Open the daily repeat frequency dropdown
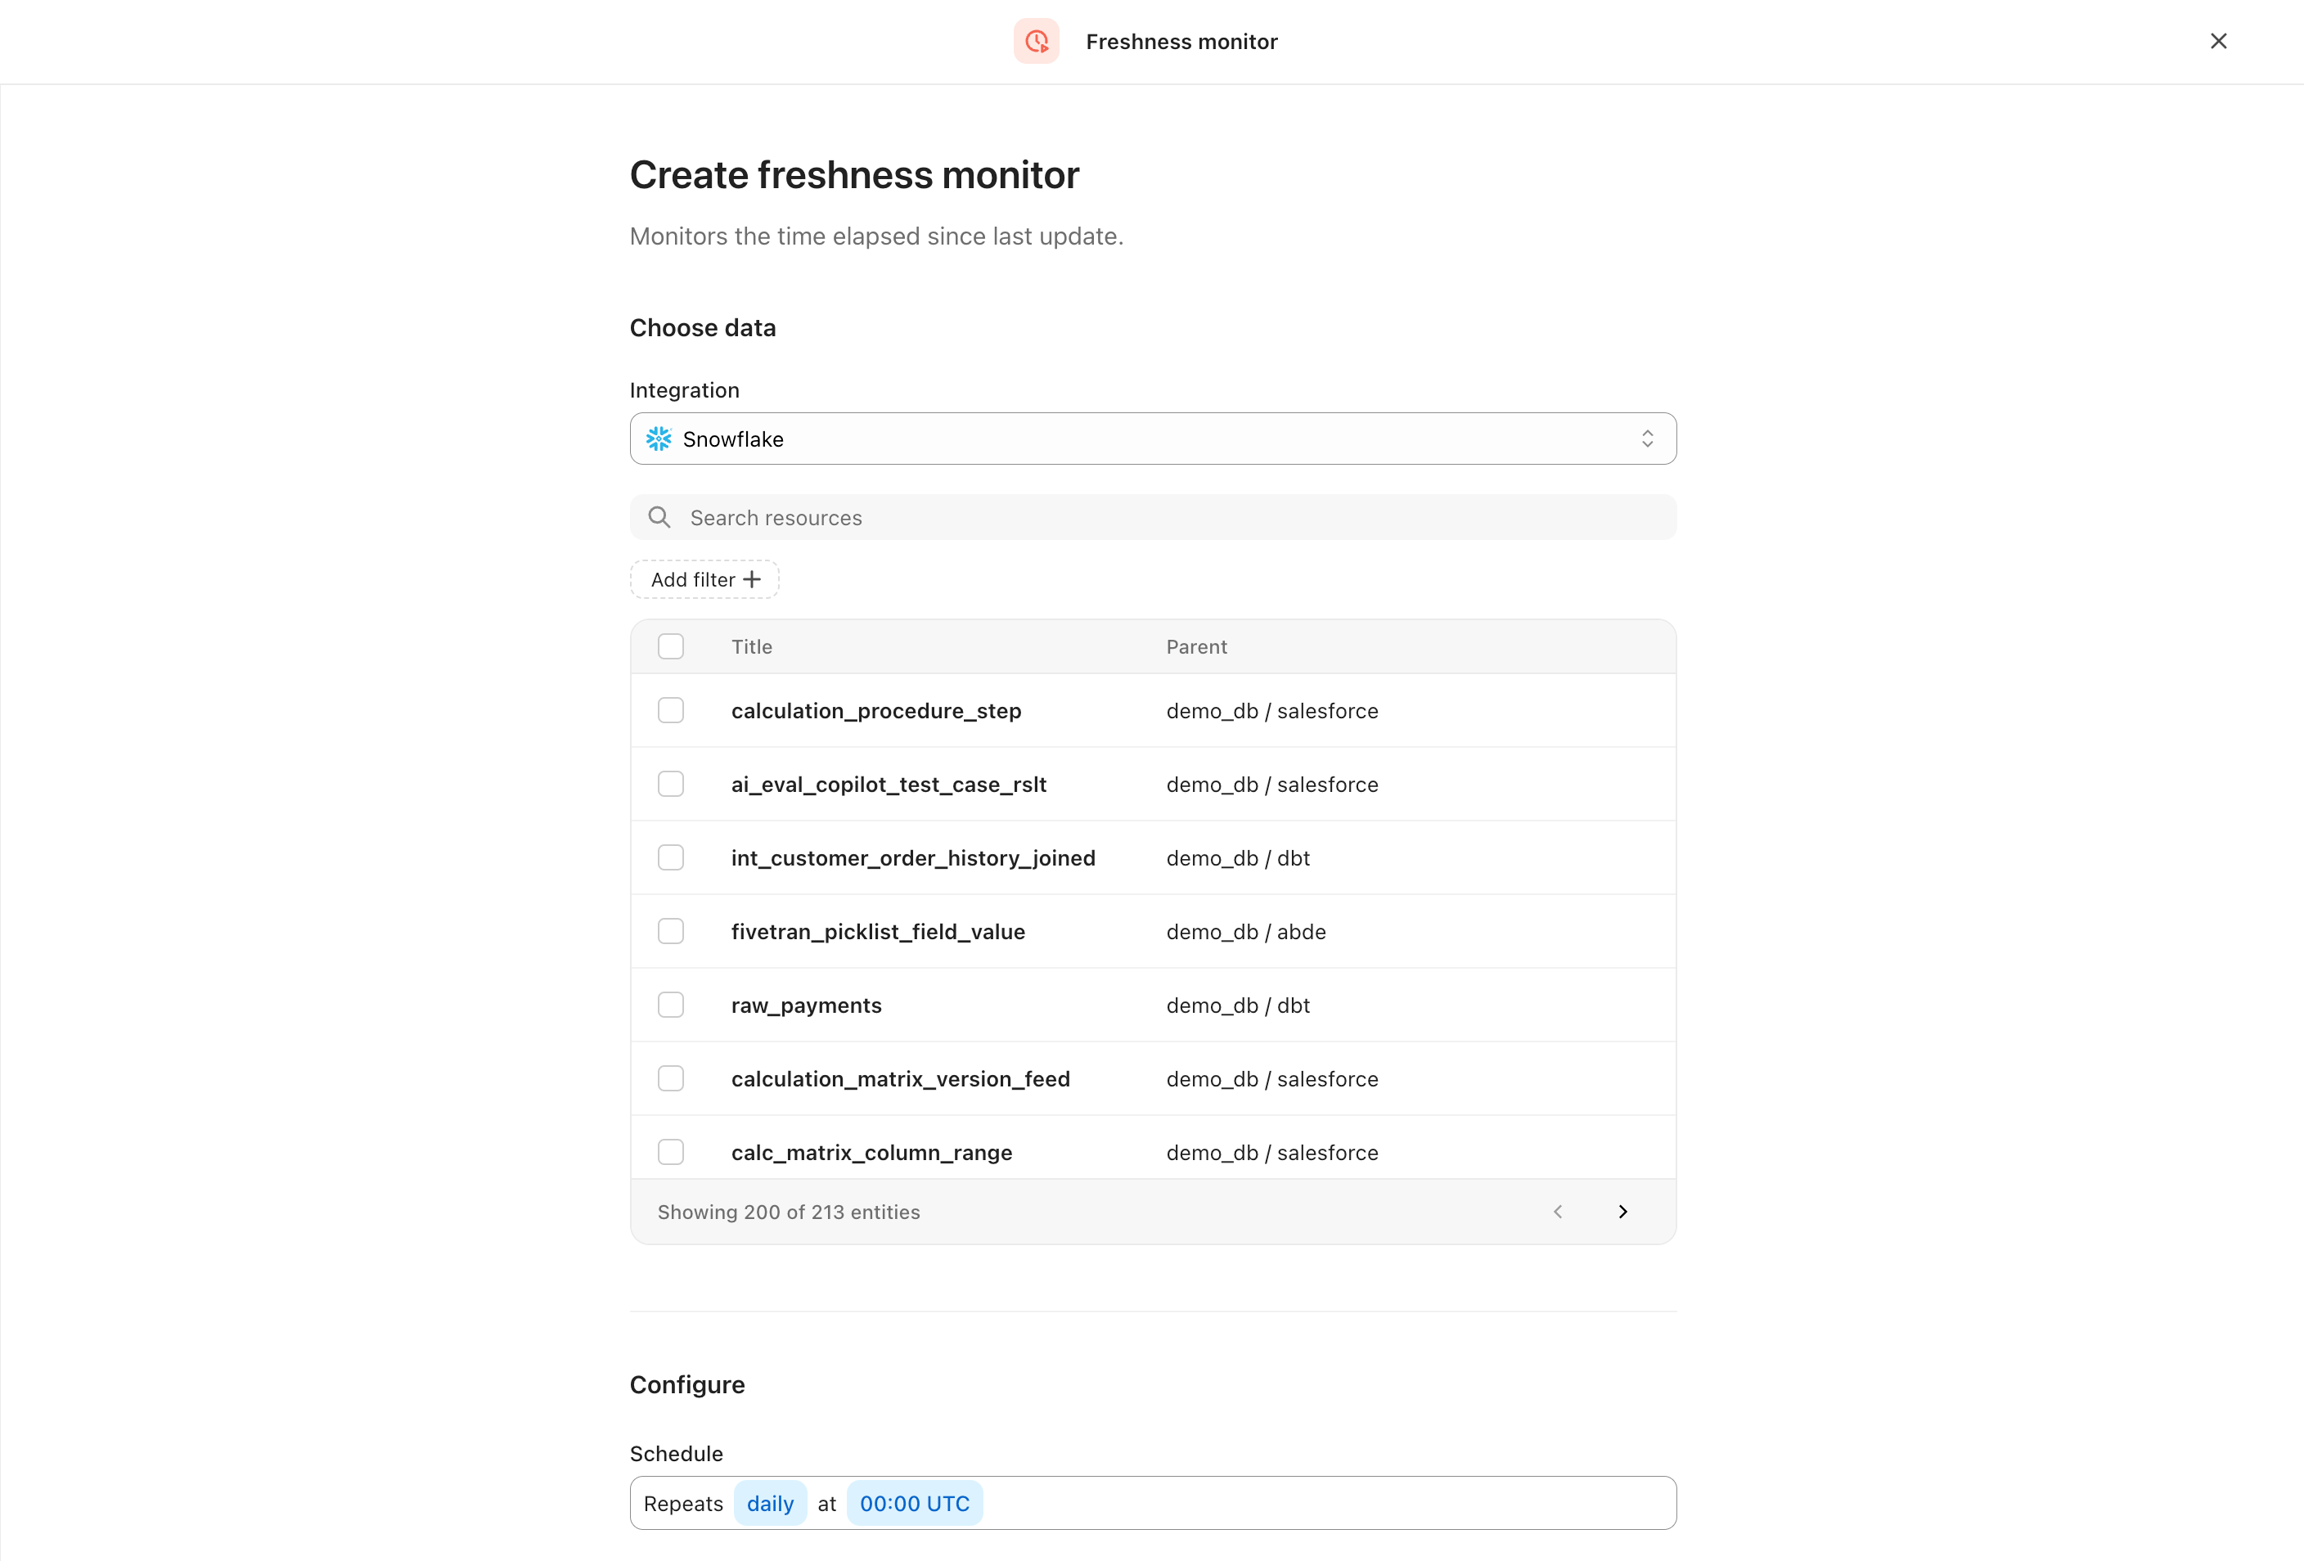This screenshot has width=2304, height=1561. click(x=770, y=1503)
